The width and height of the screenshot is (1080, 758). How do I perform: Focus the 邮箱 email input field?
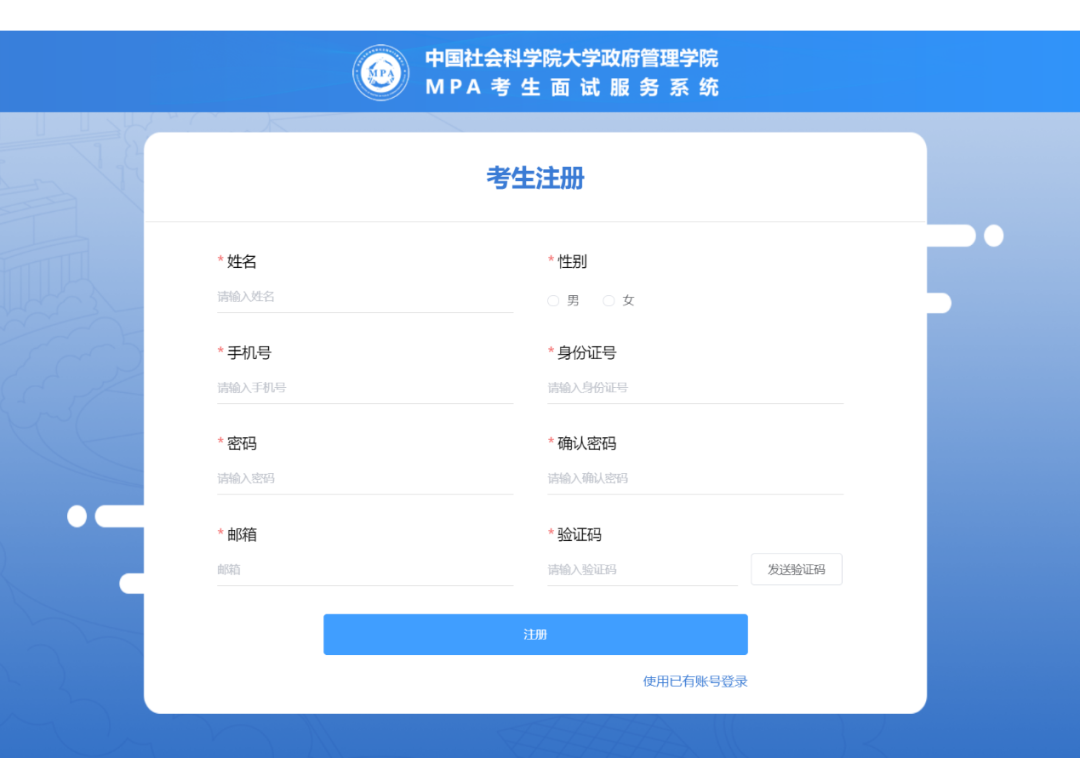(365, 569)
